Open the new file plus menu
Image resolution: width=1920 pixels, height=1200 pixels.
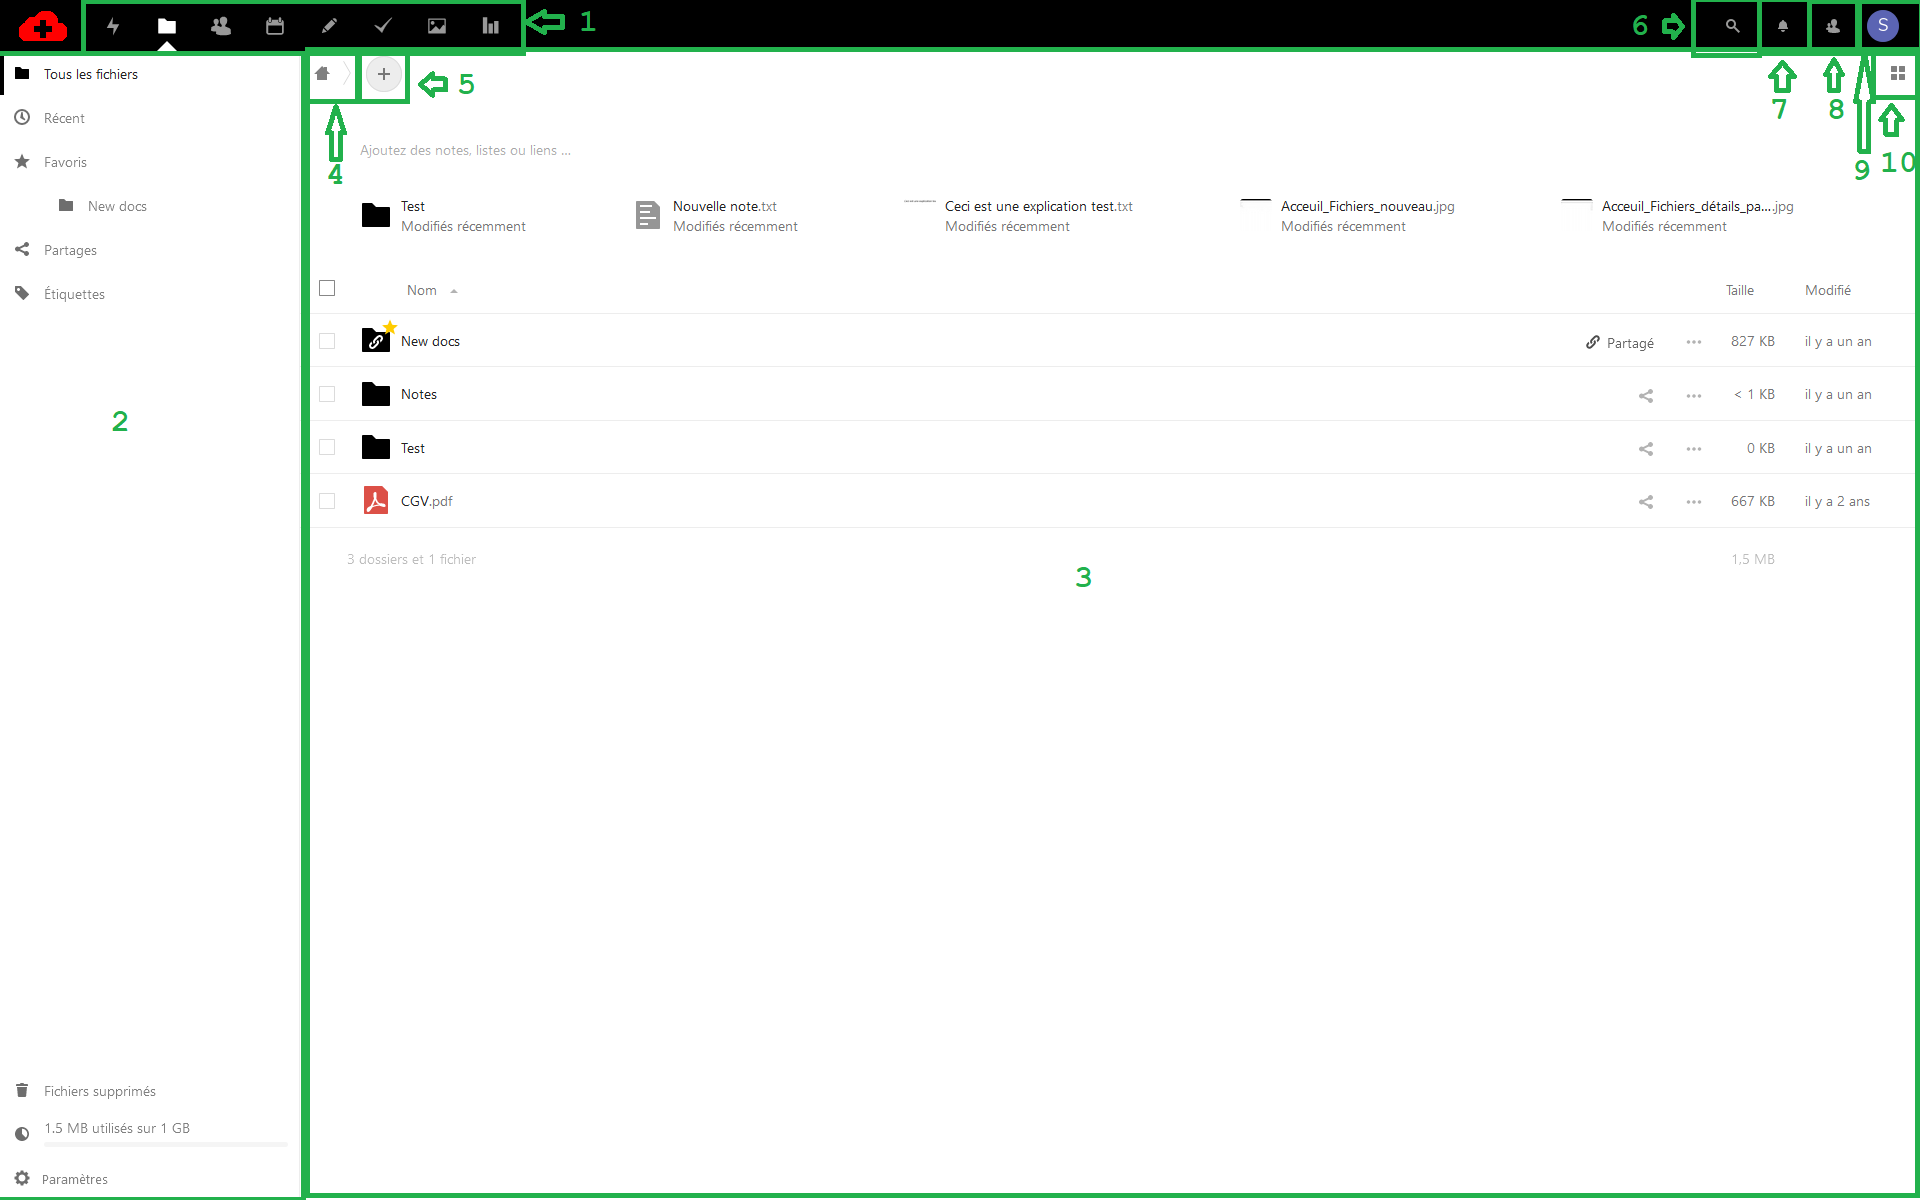coord(384,74)
